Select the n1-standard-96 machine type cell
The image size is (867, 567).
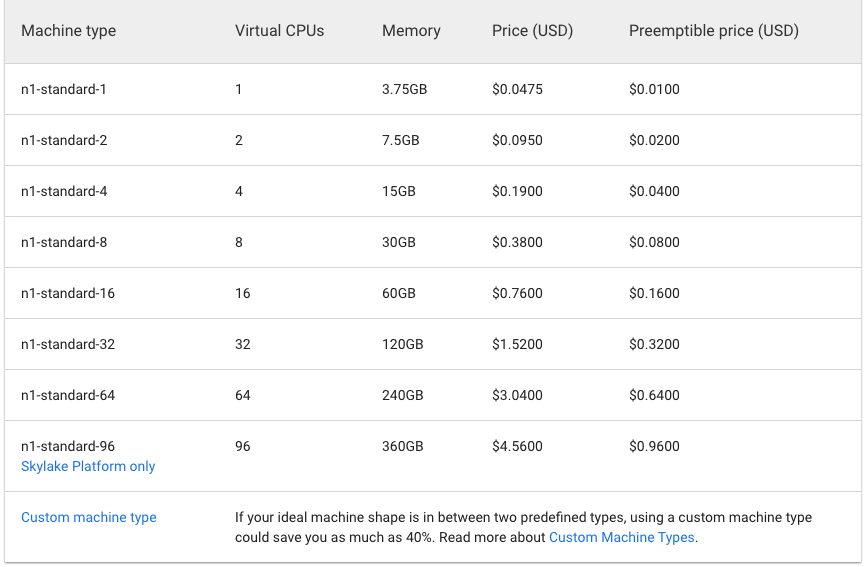click(68, 446)
